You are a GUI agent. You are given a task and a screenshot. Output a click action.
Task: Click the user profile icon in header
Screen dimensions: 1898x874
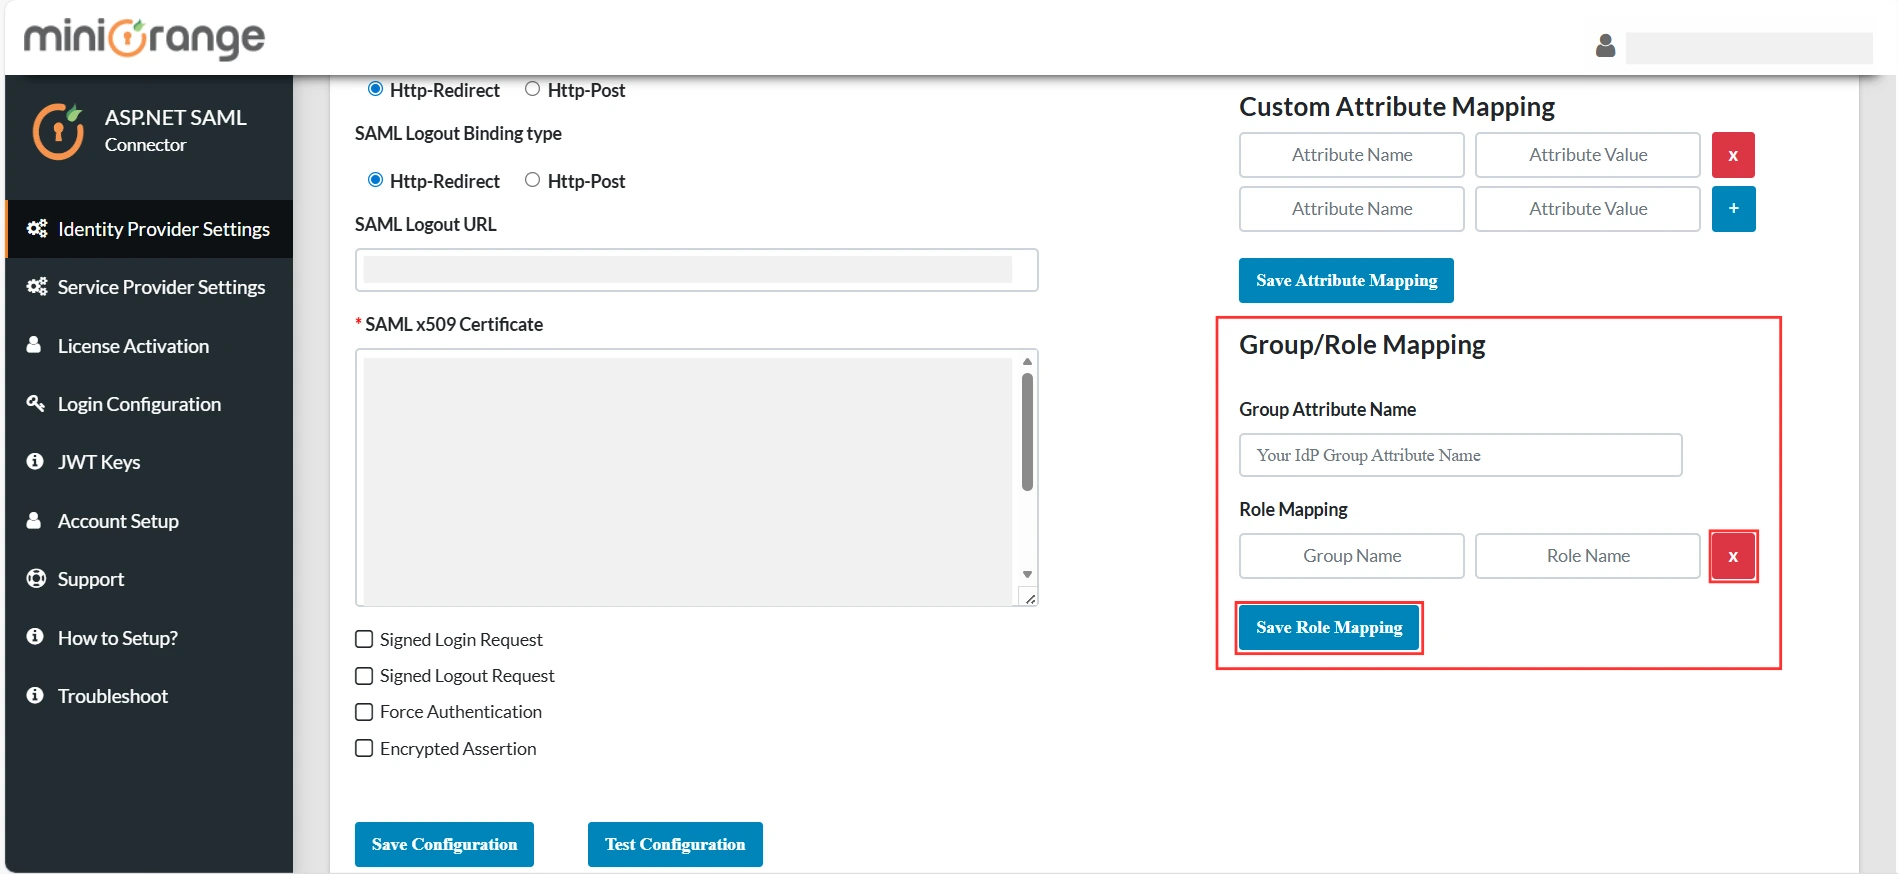click(1605, 46)
